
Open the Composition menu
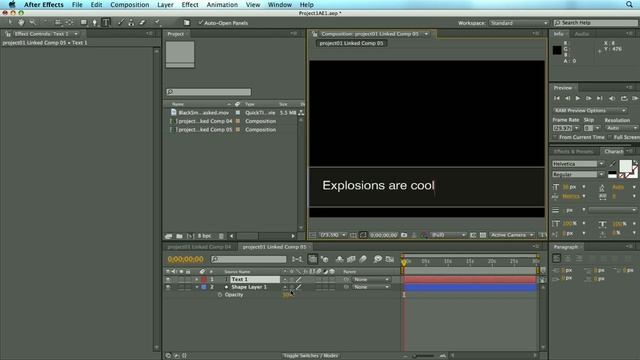[x=129, y=5]
